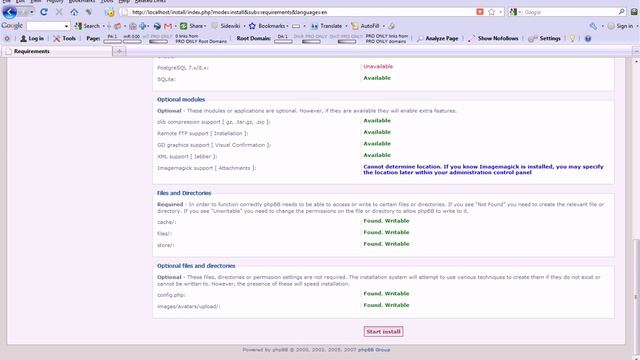Click the Google logo on the toolbar
Image resolution: width=640 pixels, height=360 pixels.
(x=12, y=26)
